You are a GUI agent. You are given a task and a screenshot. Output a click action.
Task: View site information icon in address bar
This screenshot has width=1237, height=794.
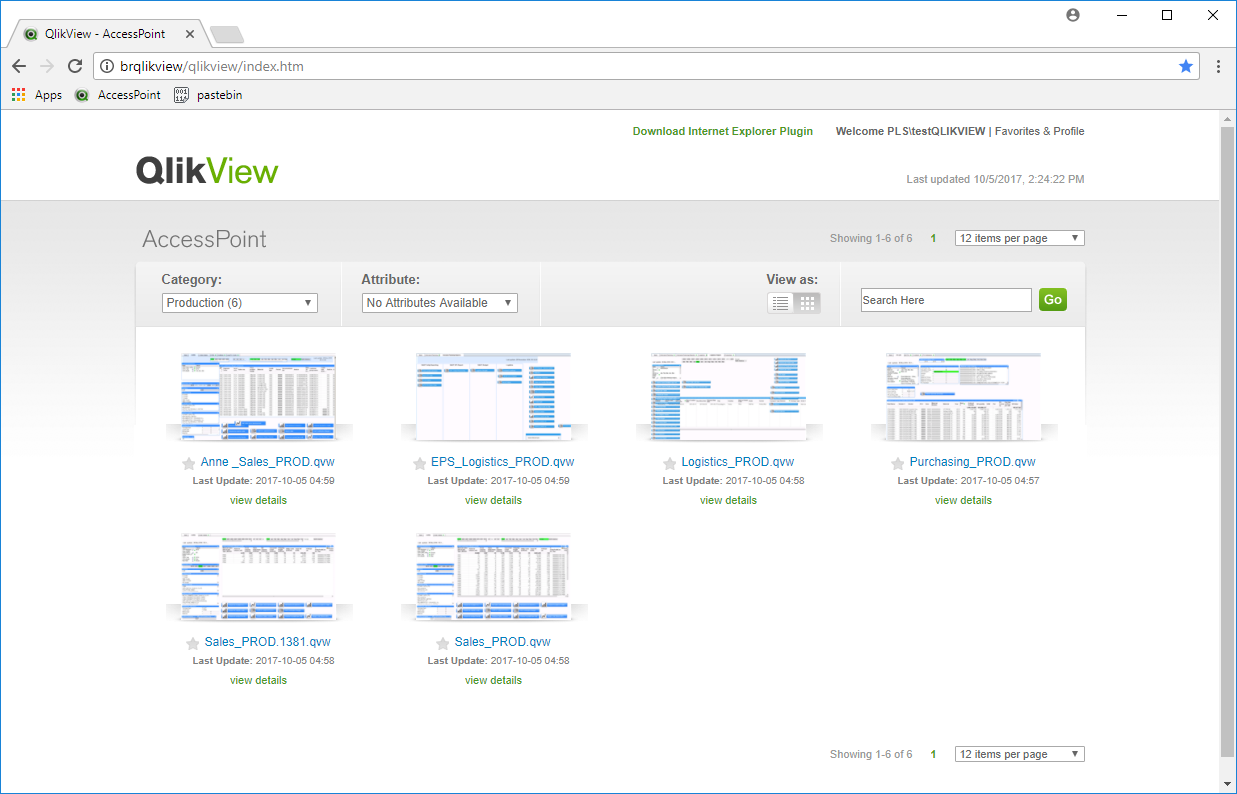point(108,67)
